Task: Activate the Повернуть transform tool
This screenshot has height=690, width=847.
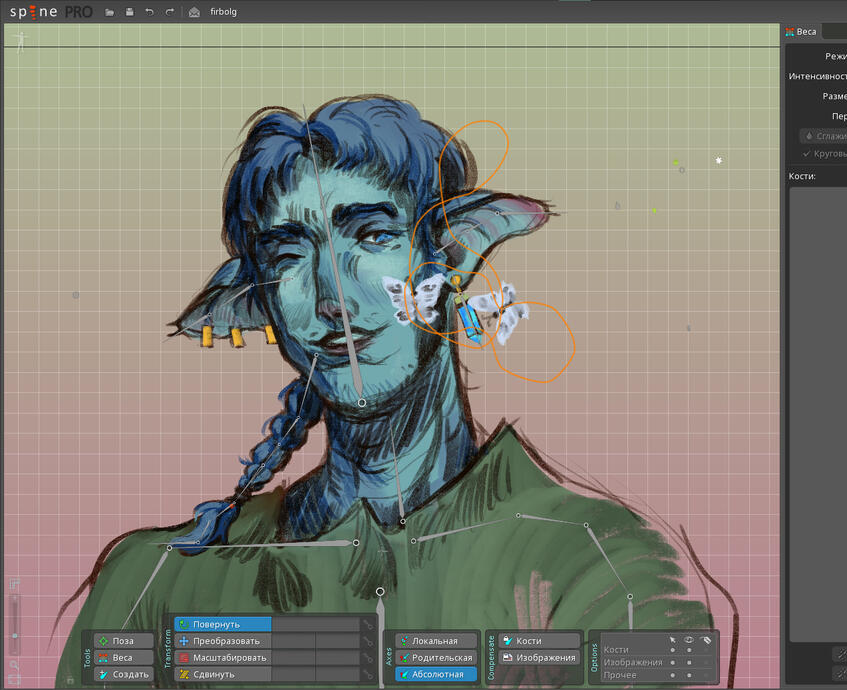Action: tap(223, 624)
